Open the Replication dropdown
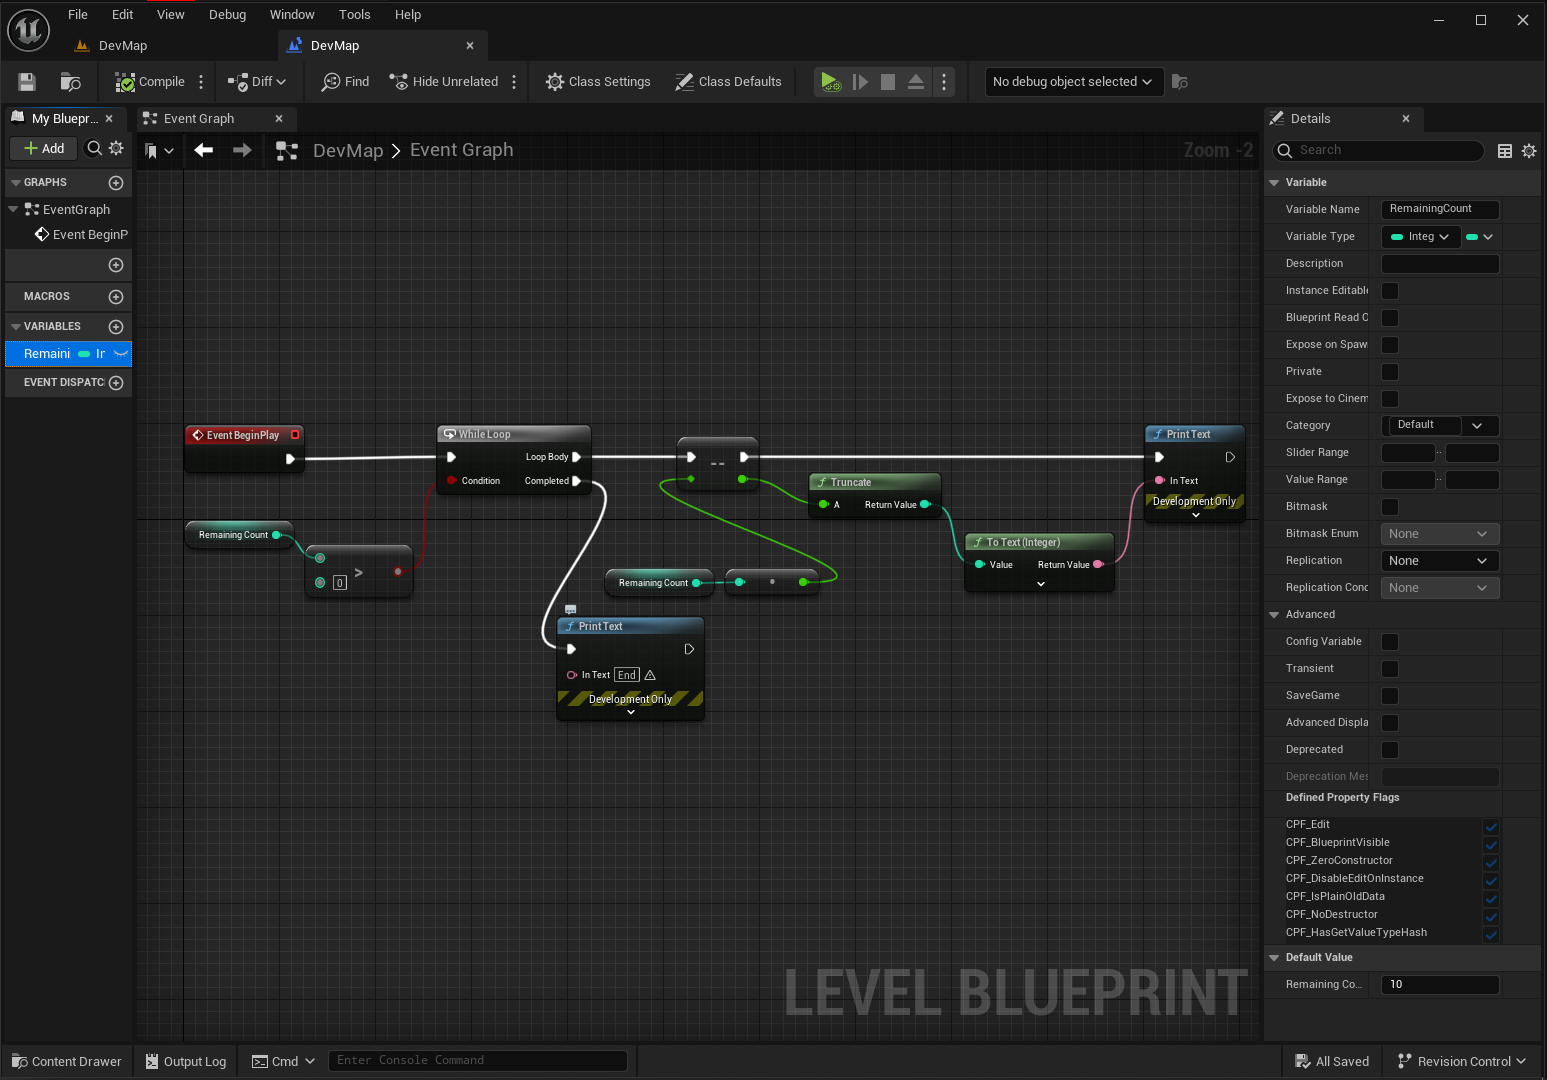 click(x=1440, y=561)
